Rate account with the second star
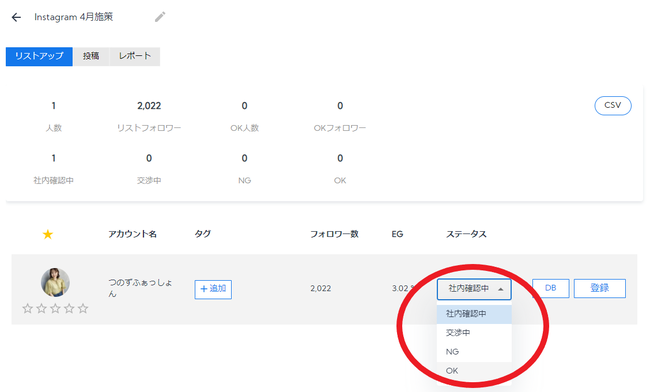 [x=41, y=308]
